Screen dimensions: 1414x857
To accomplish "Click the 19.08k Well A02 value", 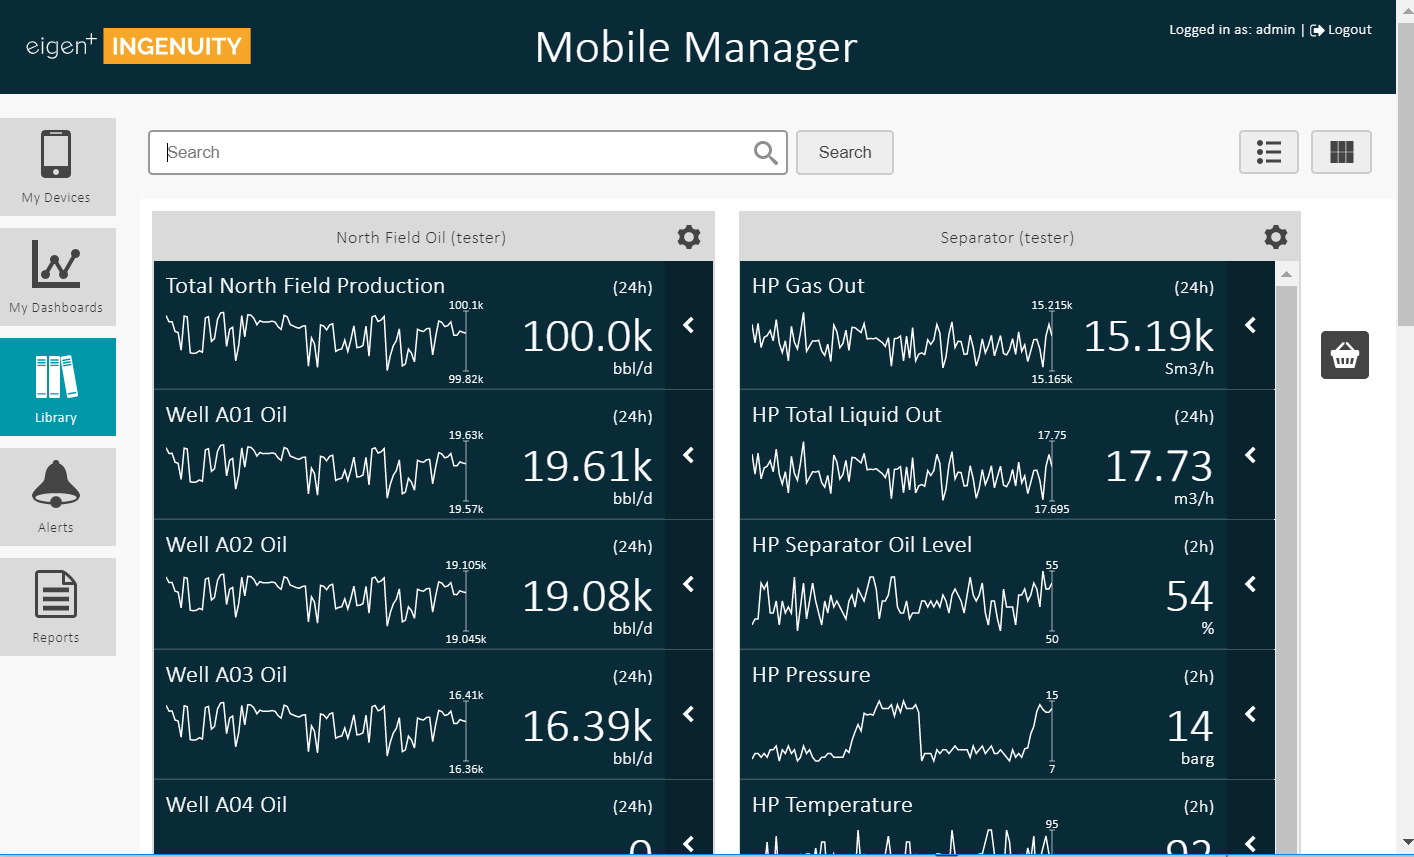I will click(x=588, y=596).
